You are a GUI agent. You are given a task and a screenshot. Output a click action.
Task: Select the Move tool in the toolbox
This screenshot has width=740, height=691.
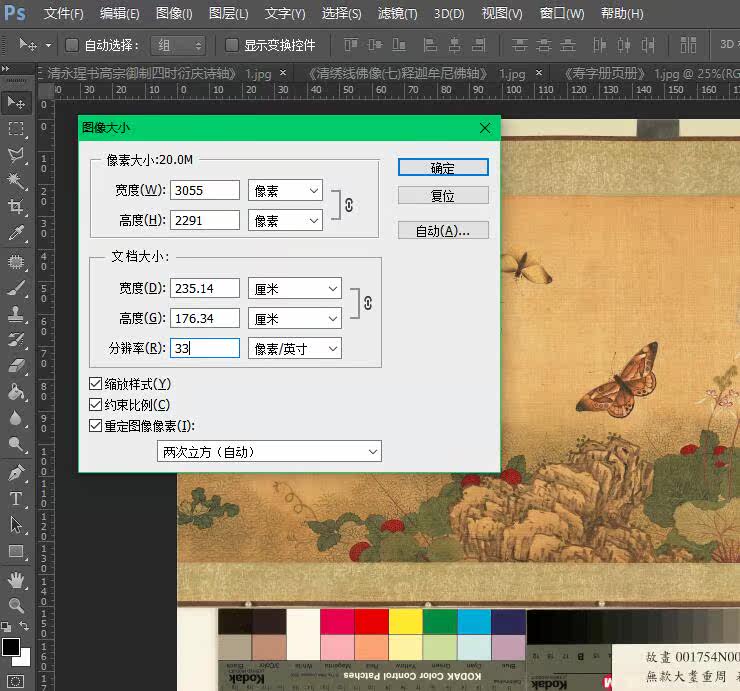tap(16, 102)
